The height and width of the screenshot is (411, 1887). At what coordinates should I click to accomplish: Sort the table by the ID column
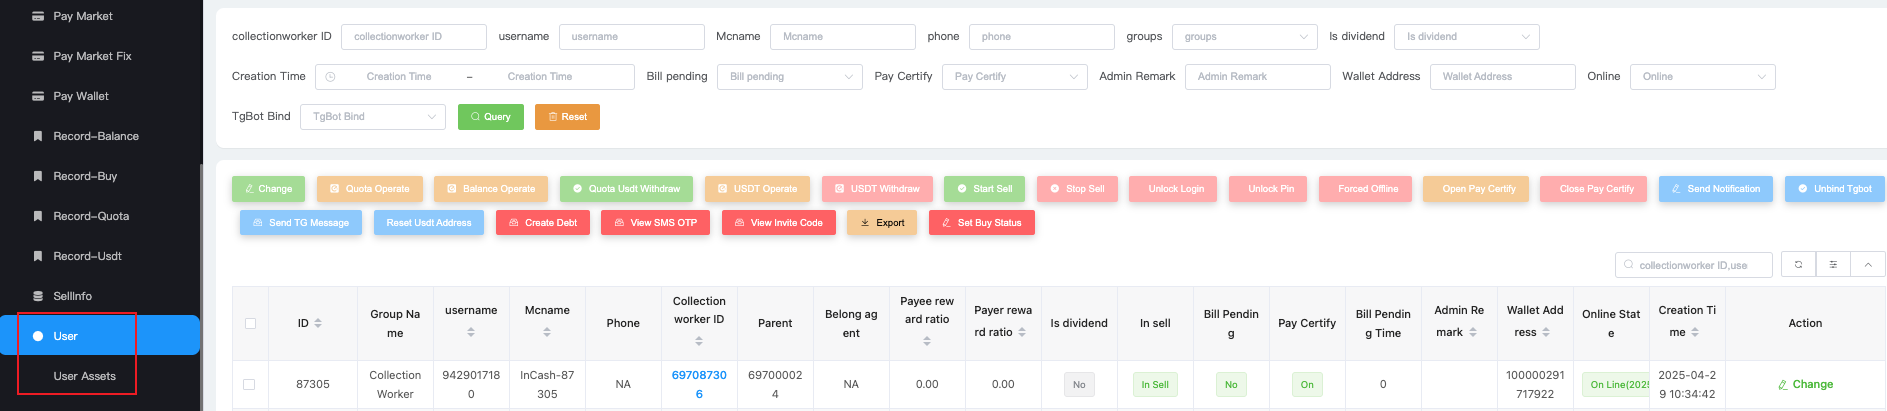coord(318,323)
